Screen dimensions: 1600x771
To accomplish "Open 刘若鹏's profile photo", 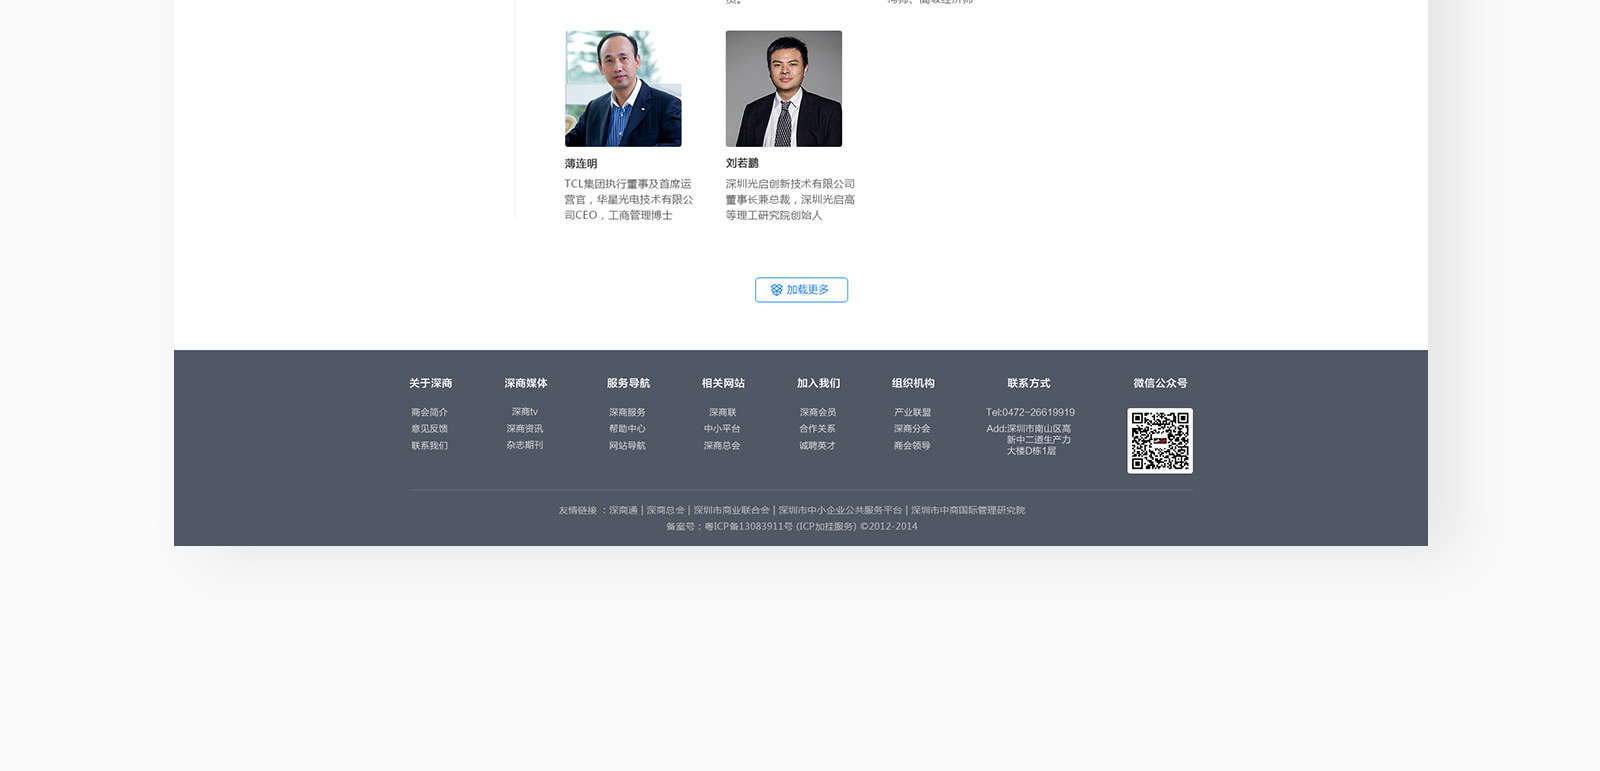I will click(784, 89).
